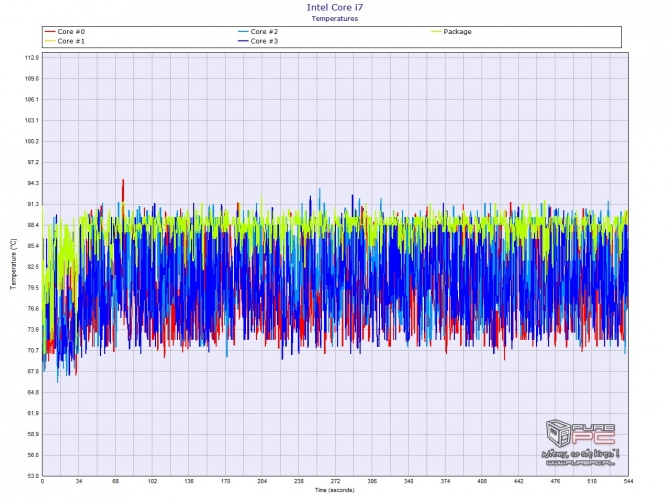Click the Package legend entry

452,32
